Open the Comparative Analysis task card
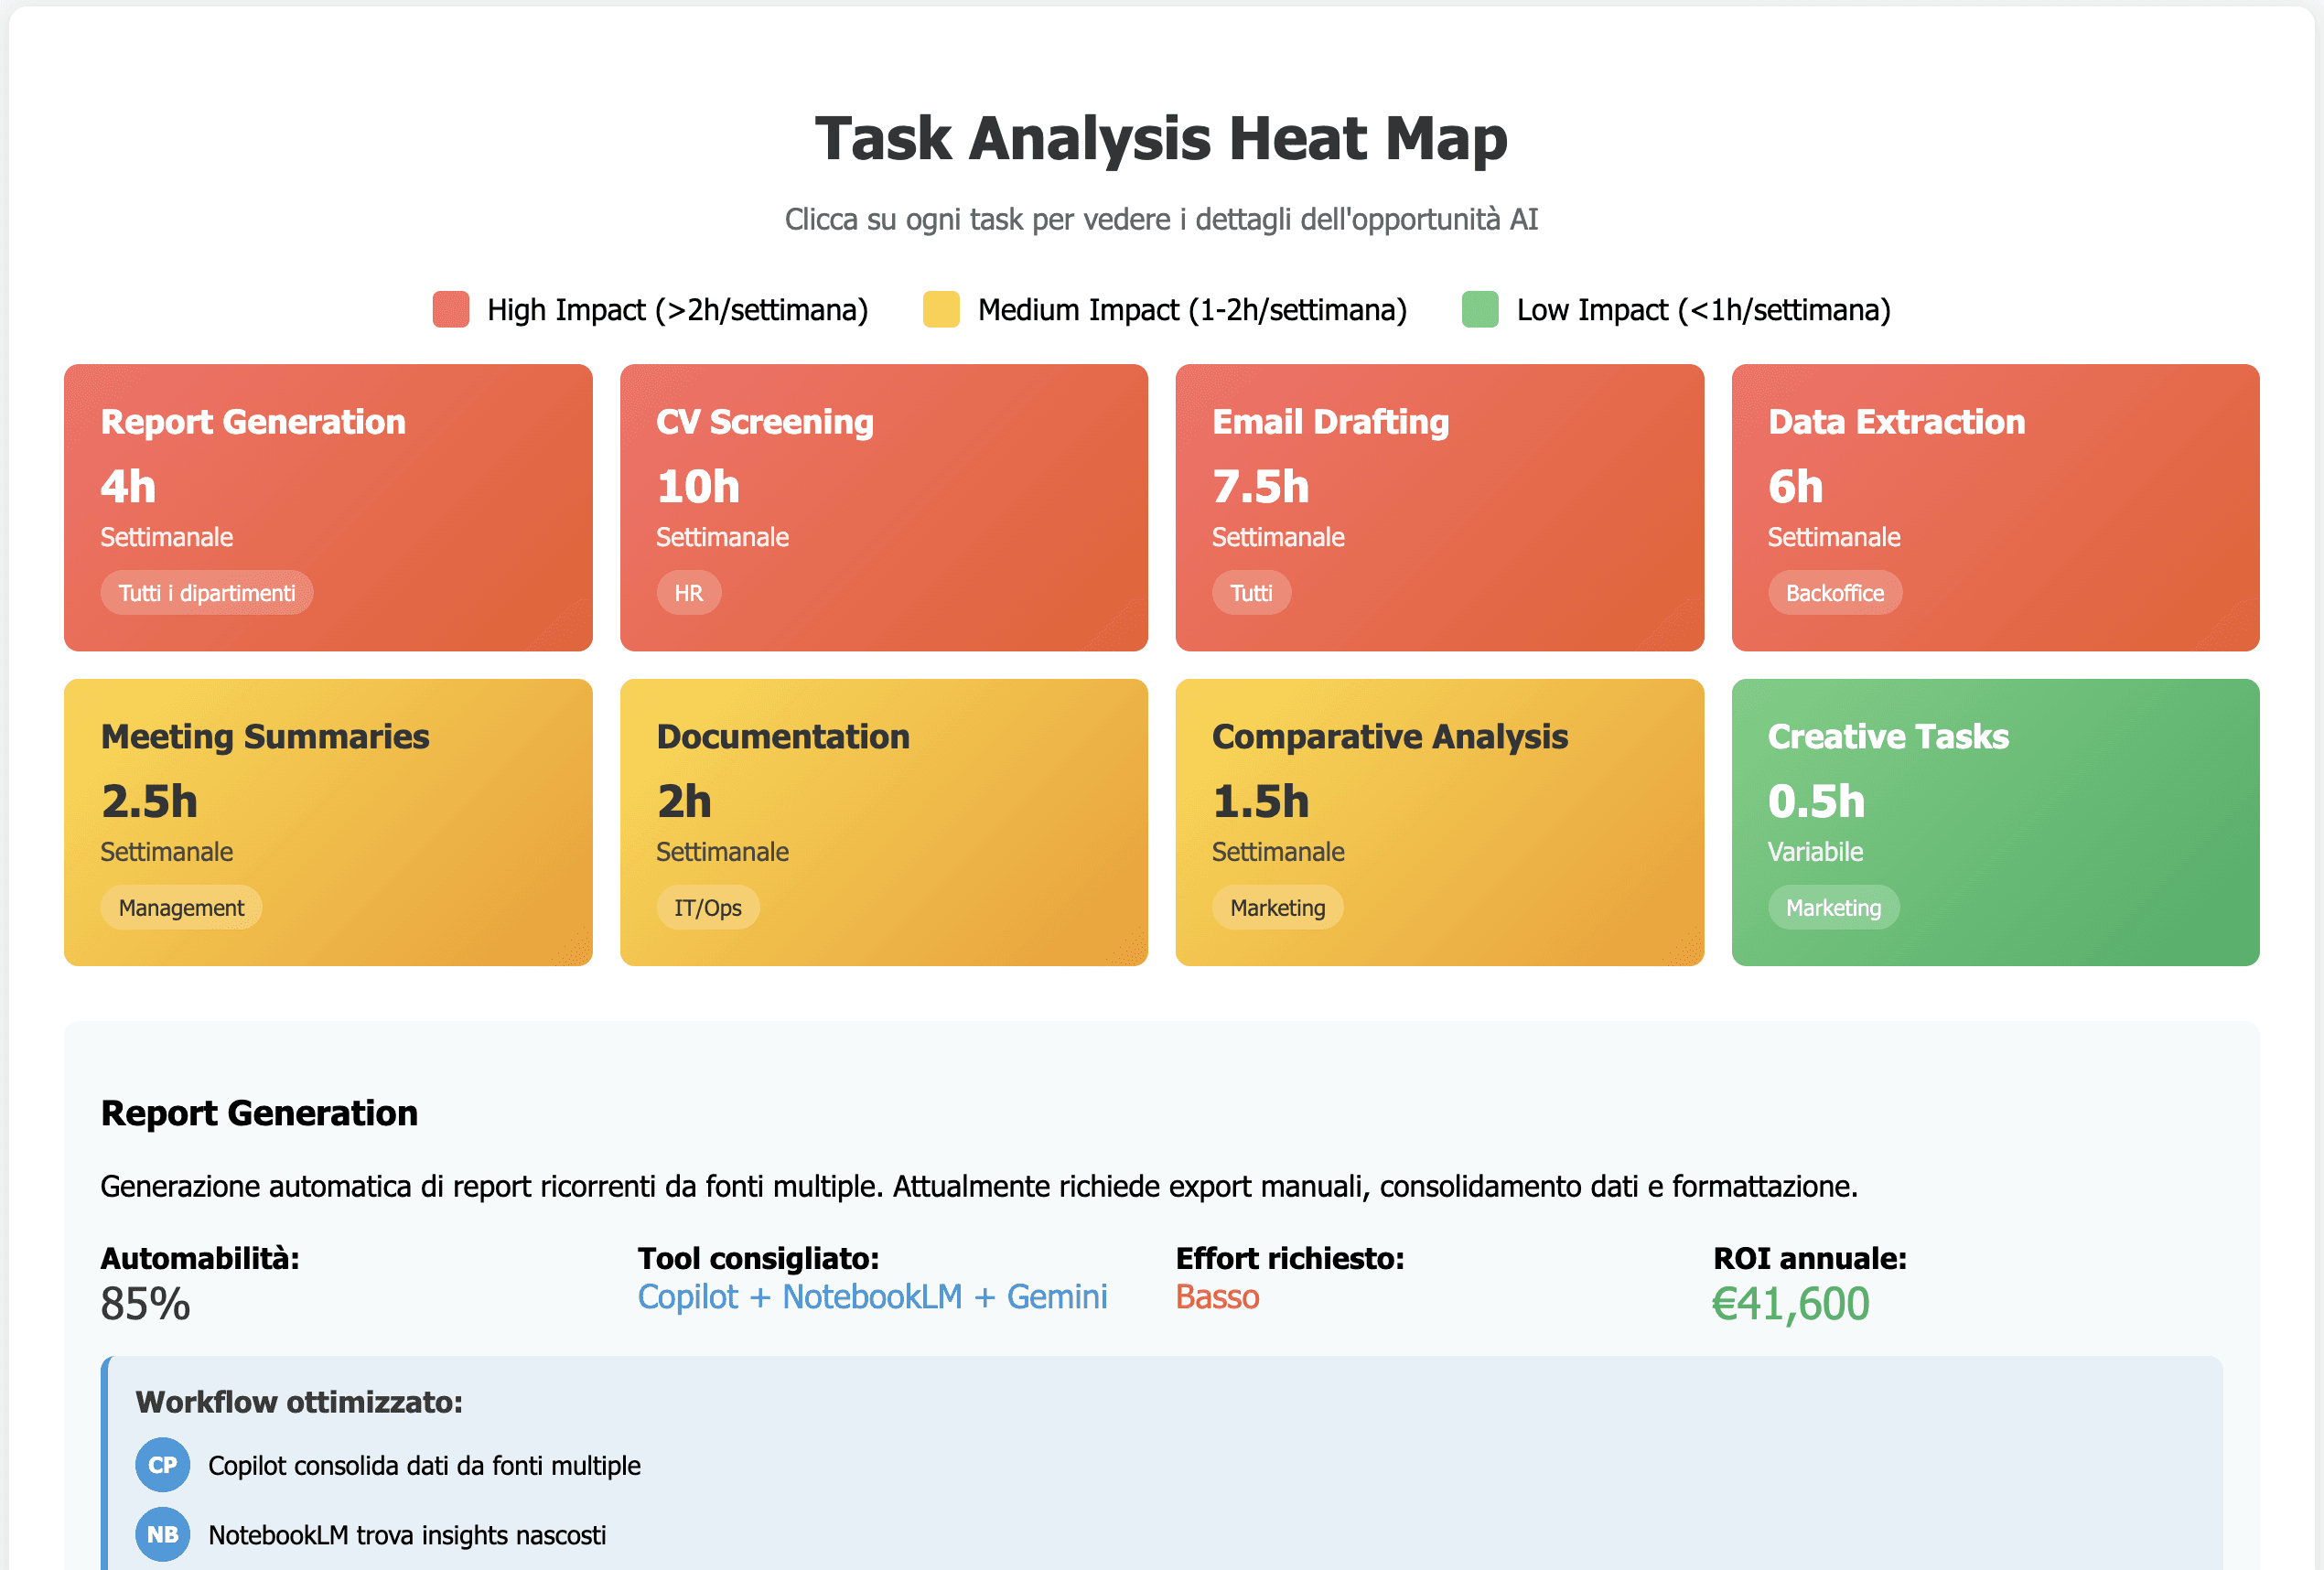The width and height of the screenshot is (2324, 1570). [x=1439, y=822]
